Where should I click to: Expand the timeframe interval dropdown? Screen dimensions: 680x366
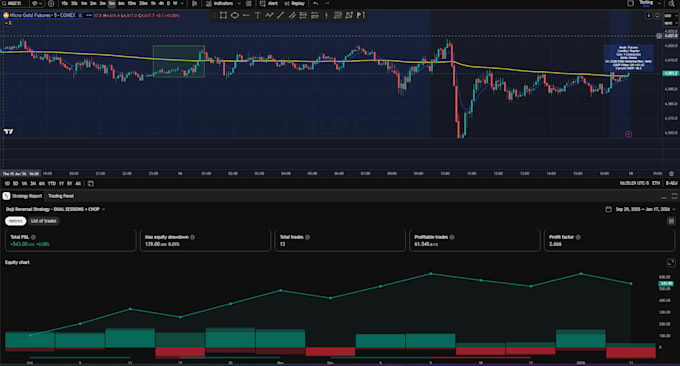point(182,3)
